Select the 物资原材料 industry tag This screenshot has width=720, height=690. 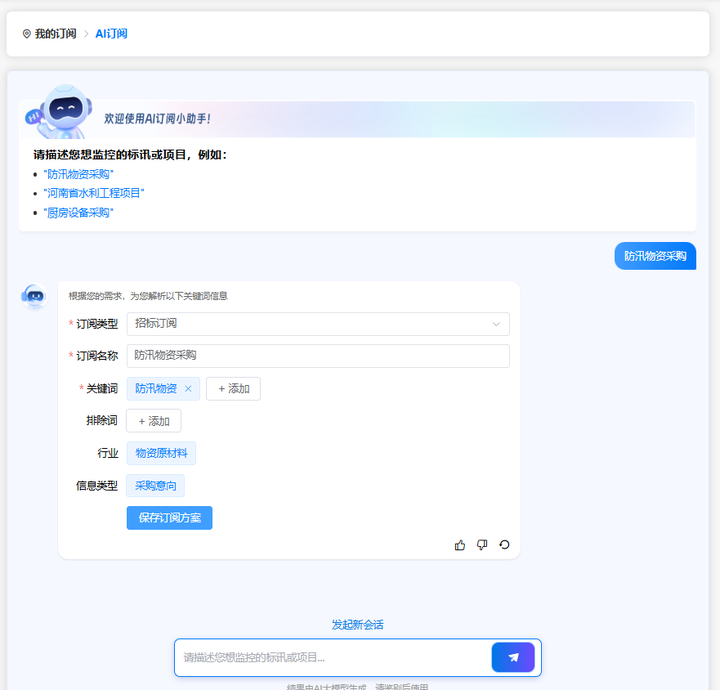[161, 453]
